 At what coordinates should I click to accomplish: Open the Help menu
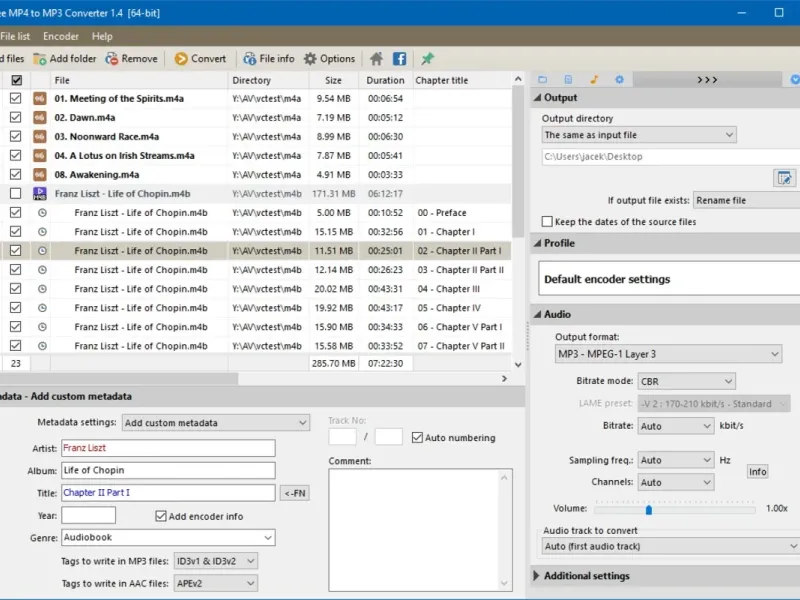102,36
